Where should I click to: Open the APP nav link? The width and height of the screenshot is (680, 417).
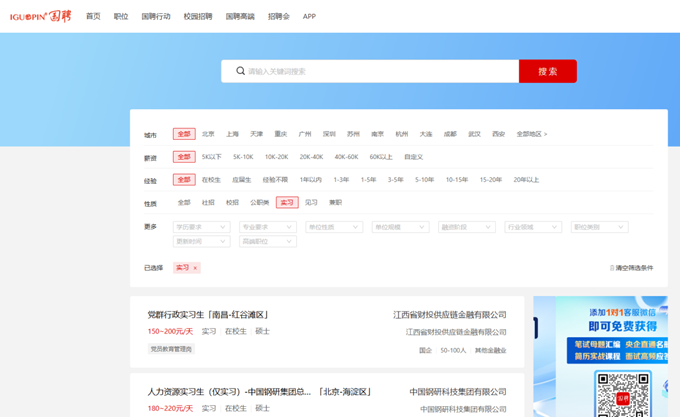[x=309, y=16]
